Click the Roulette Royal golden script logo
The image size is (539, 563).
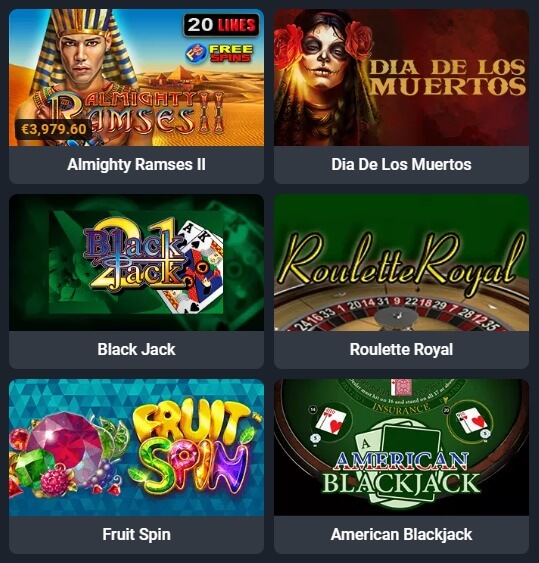coord(401,260)
